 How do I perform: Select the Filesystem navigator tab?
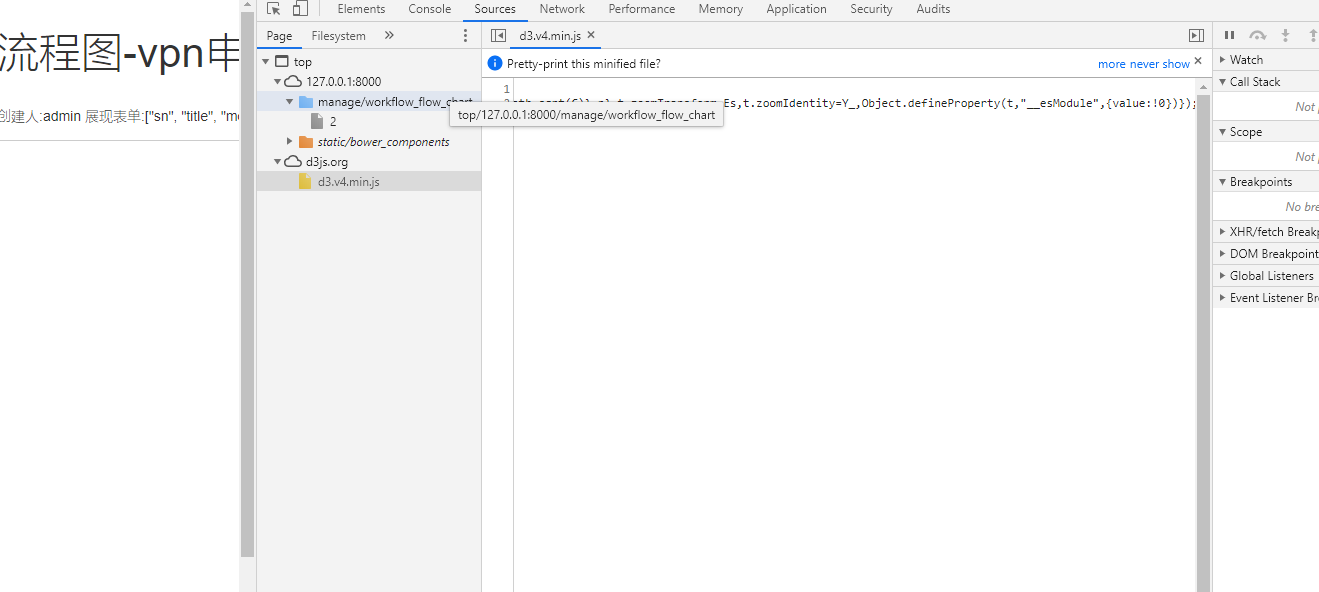click(338, 36)
